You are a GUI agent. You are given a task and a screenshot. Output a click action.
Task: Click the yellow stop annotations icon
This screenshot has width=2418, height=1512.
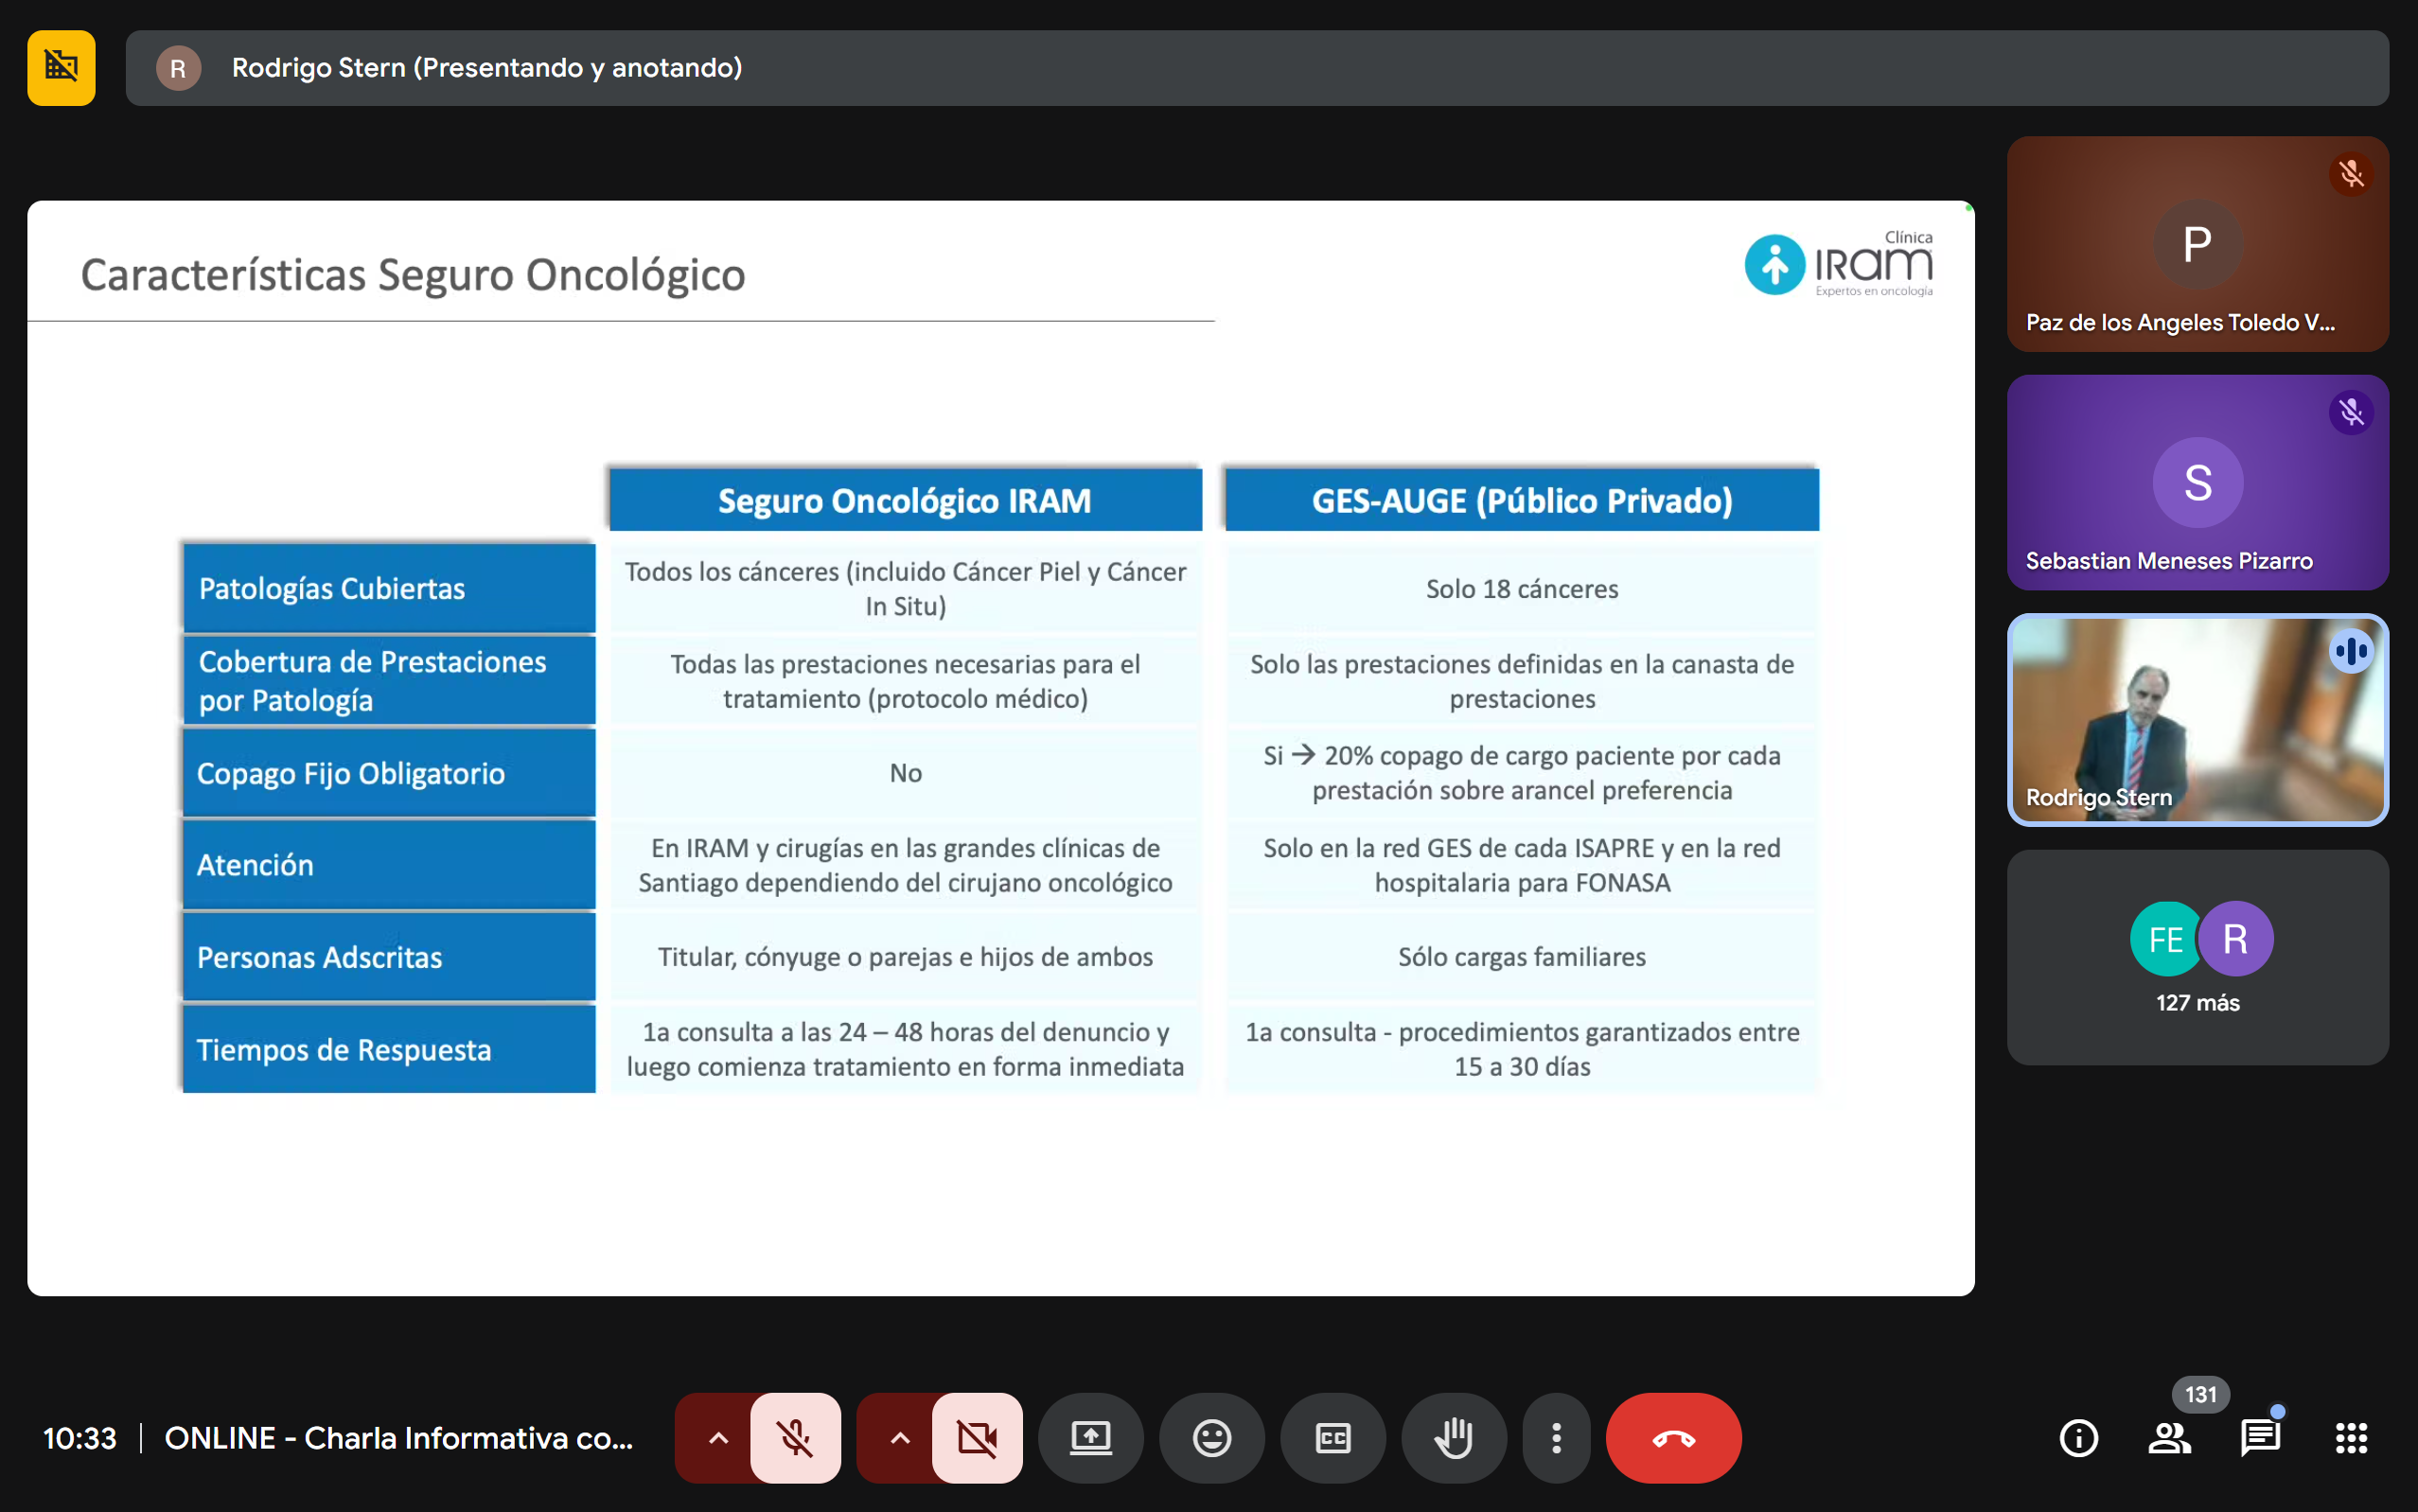pyautogui.click(x=61, y=68)
